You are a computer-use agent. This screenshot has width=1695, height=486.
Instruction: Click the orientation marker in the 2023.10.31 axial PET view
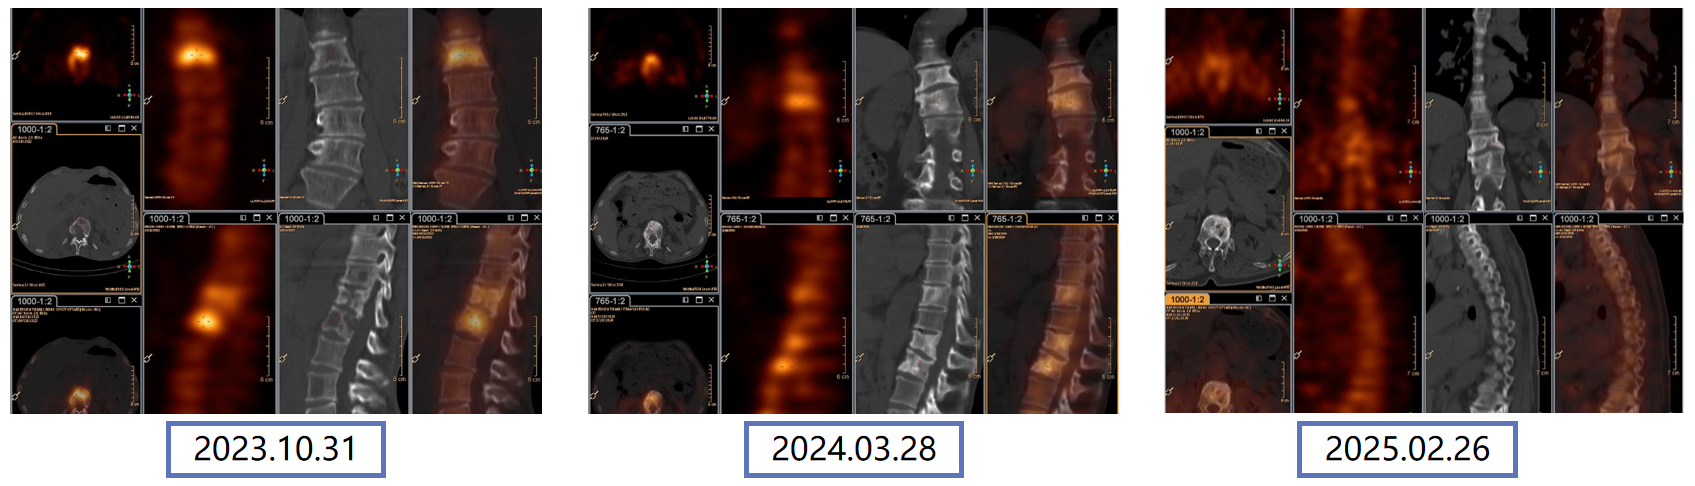click(129, 97)
